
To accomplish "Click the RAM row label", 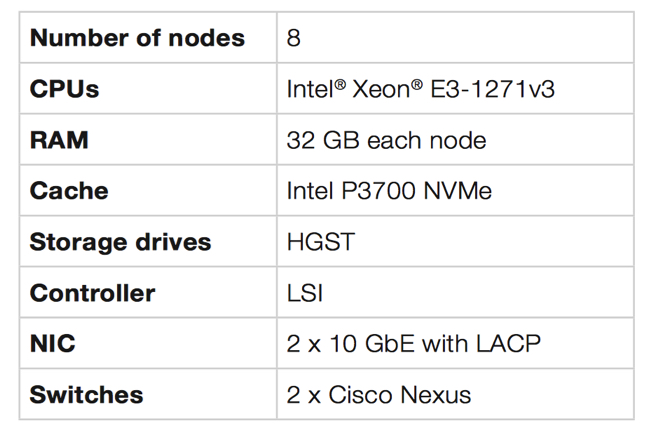I will [x=59, y=140].
